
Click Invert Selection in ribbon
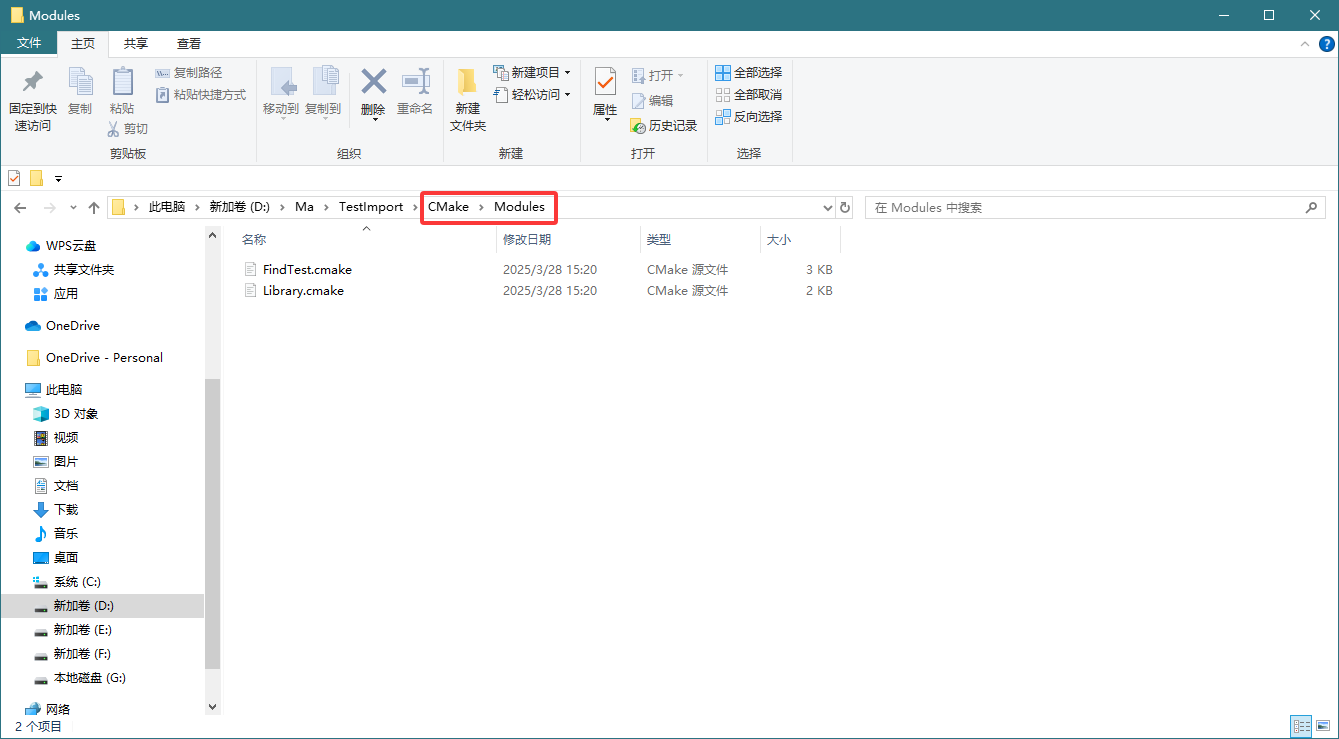coord(748,117)
